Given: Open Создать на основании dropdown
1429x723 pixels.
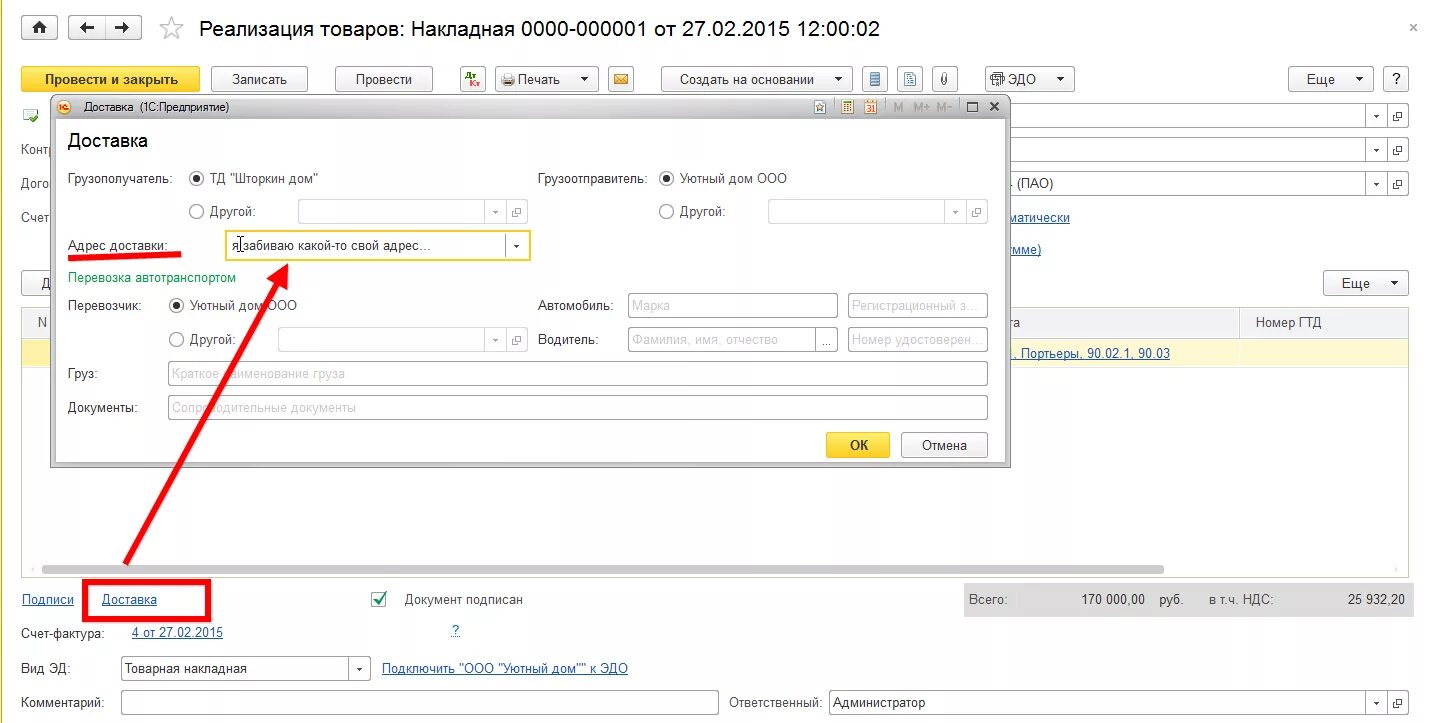Looking at the screenshot, I should point(757,79).
